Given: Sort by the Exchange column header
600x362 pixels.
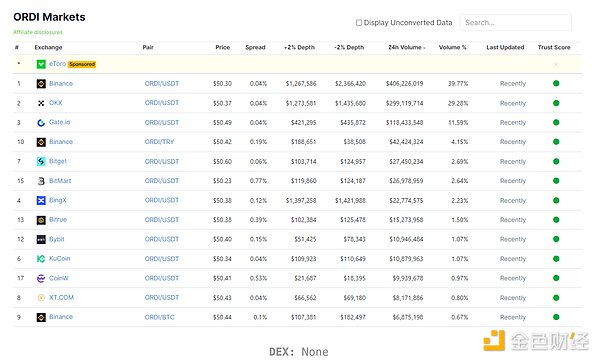Looking at the screenshot, I should [48, 47].
